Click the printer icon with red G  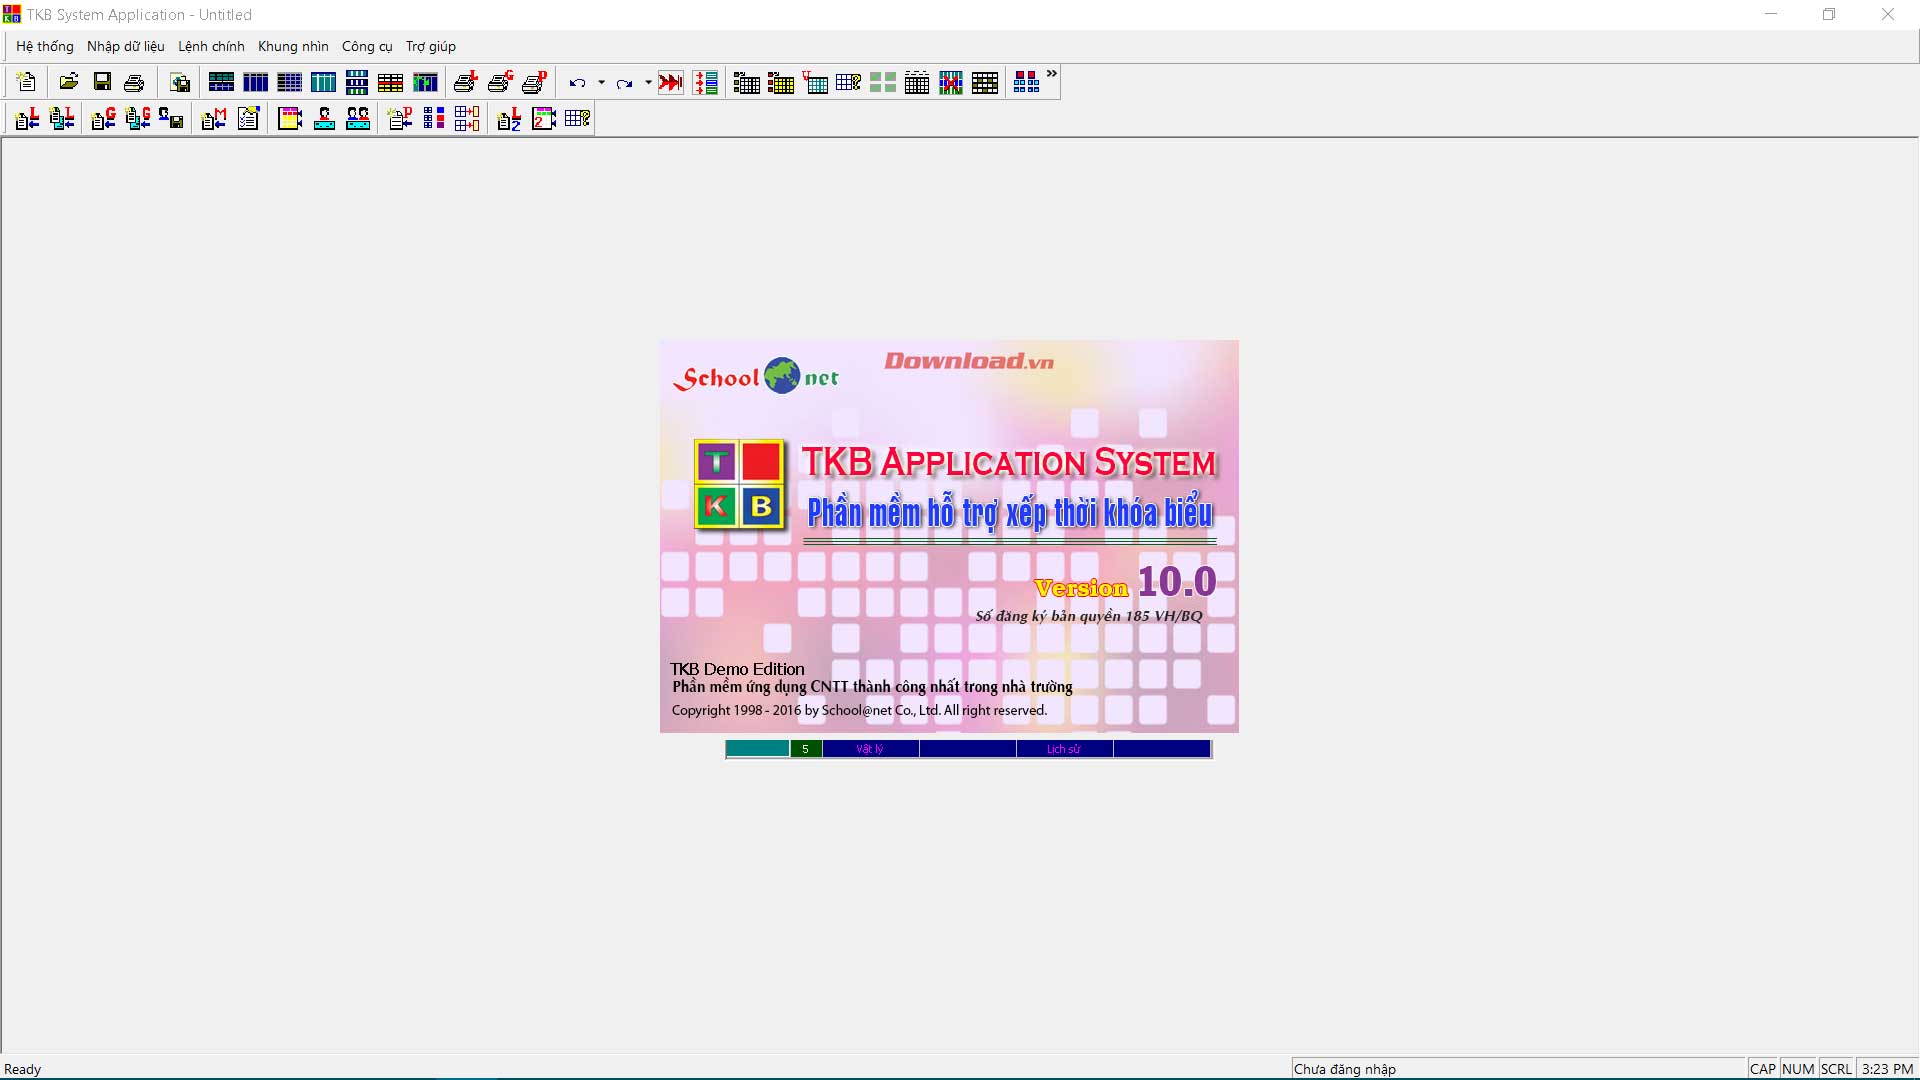pyautogui.click(x=500, y=83)
